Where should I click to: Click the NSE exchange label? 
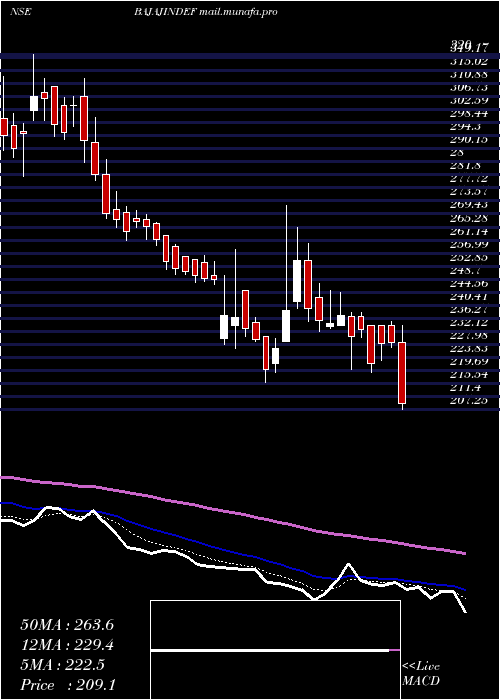pos(20,12)
